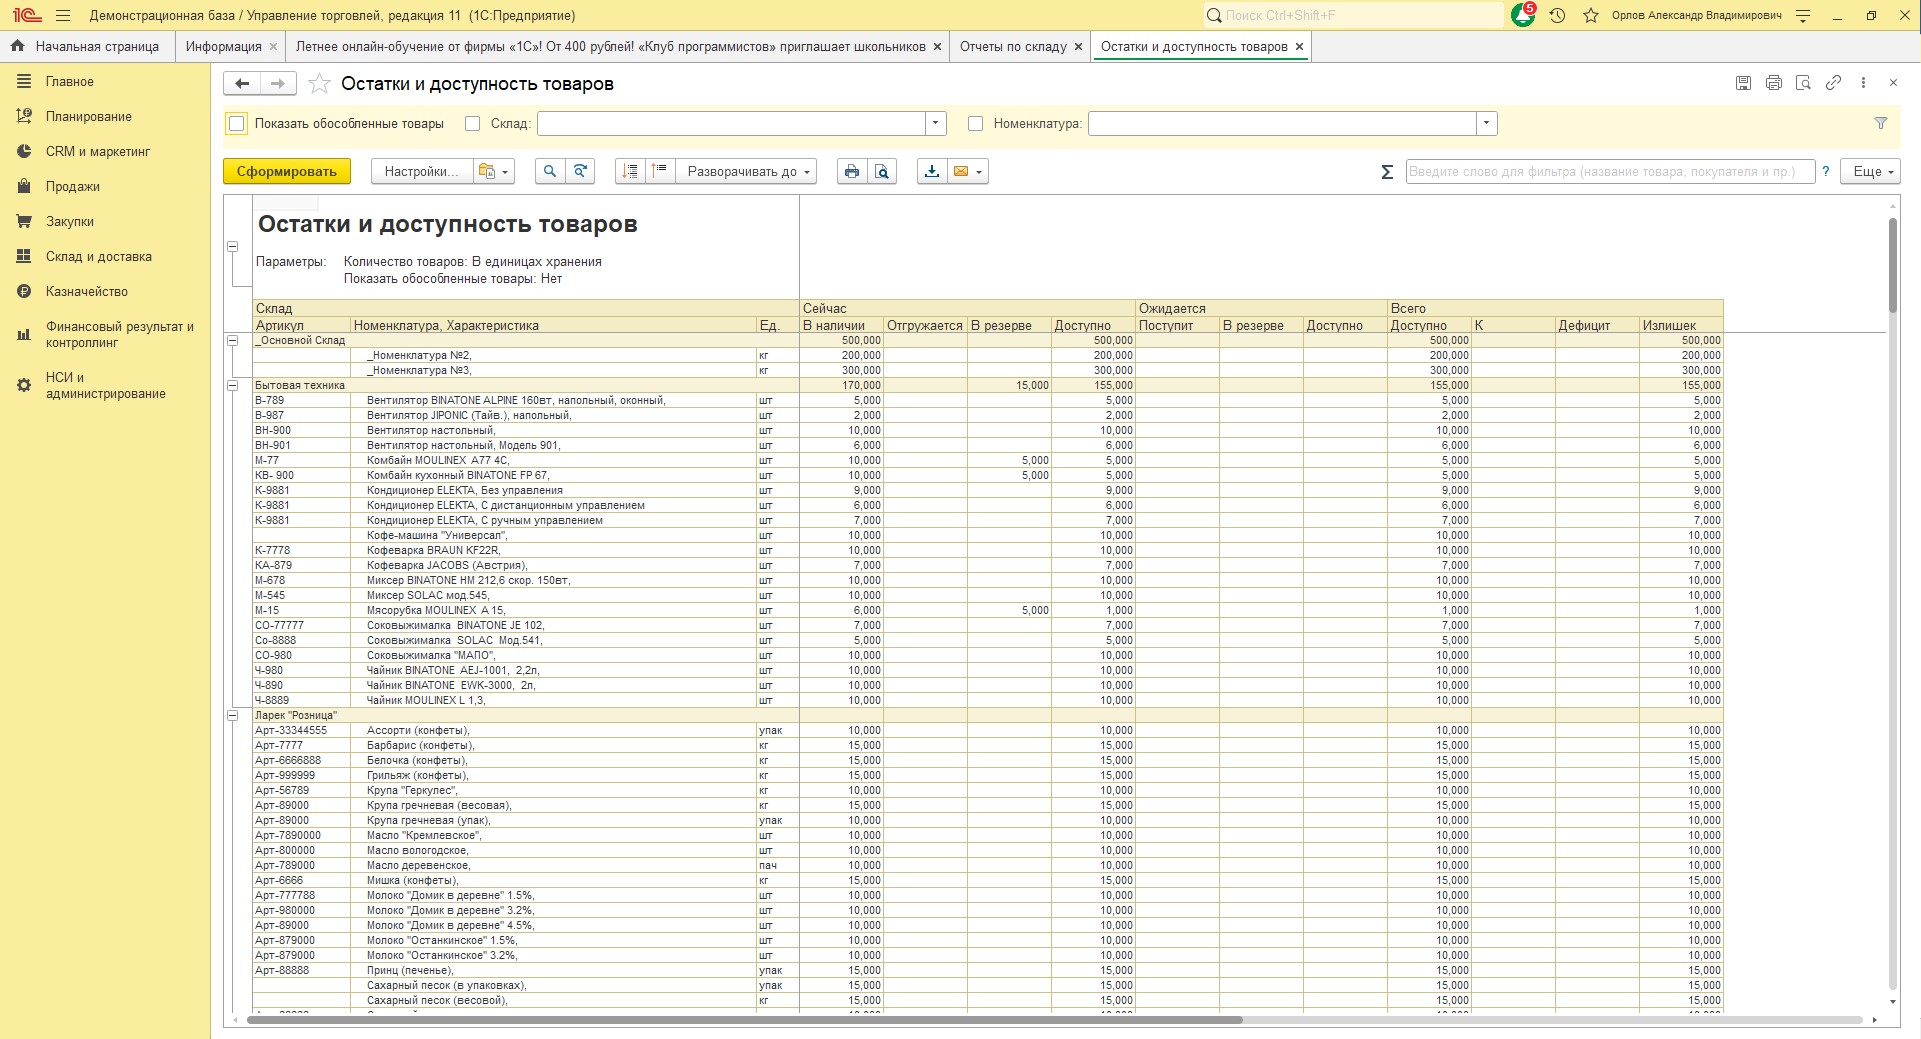
Task: Go forward with the right arrow
Action: (x=278, y=84)
